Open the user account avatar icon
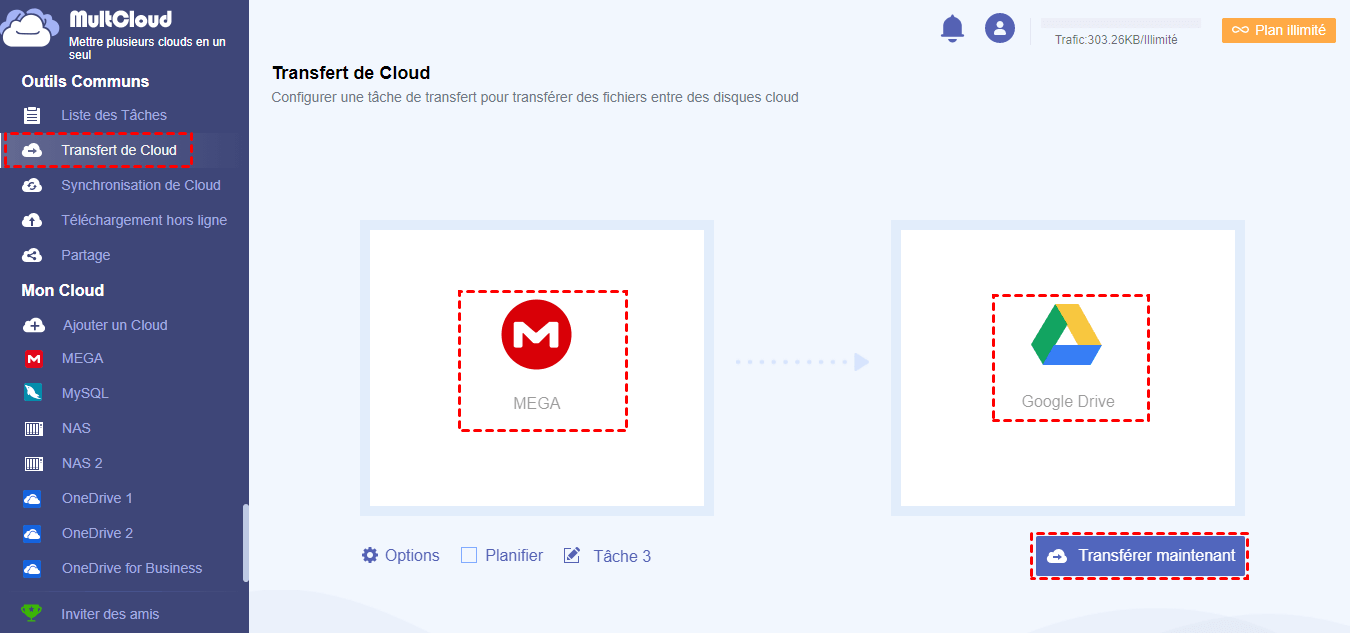 click(1000, 28)
